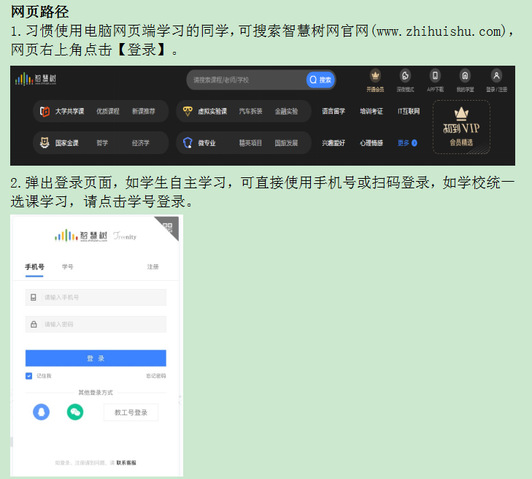Select the 手机号 login tab
Image resolution: width=532 pixels, height=479 pixels.
34,267
